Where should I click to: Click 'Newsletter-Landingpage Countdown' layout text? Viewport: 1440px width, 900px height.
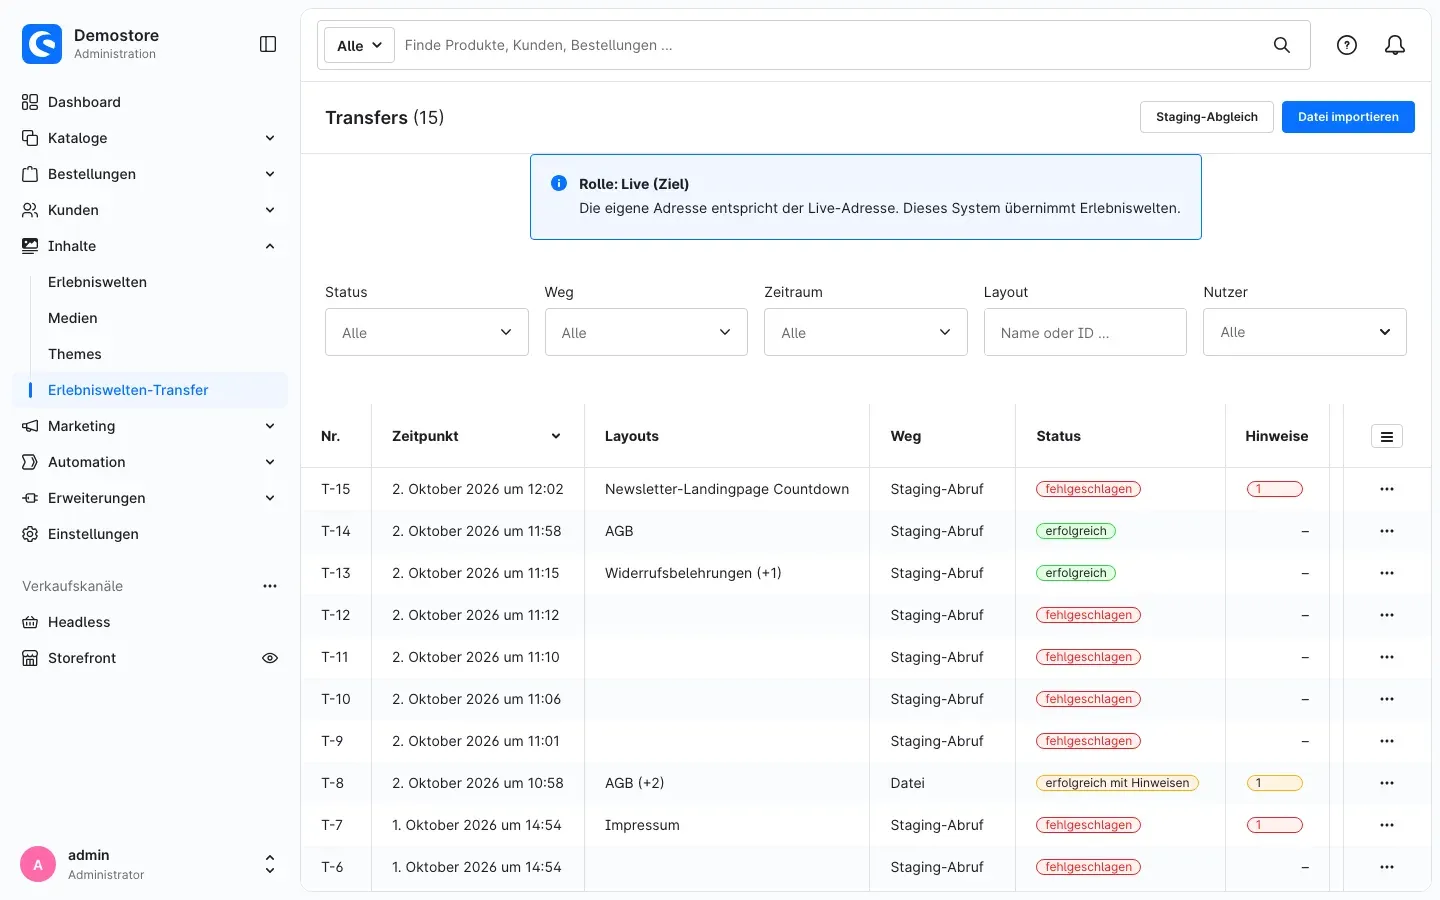(x=727, y=489)
